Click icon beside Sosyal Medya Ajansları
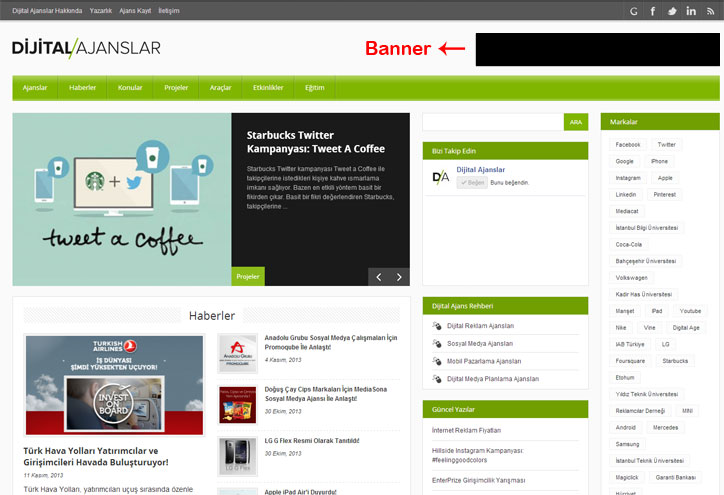 [437, 344]
